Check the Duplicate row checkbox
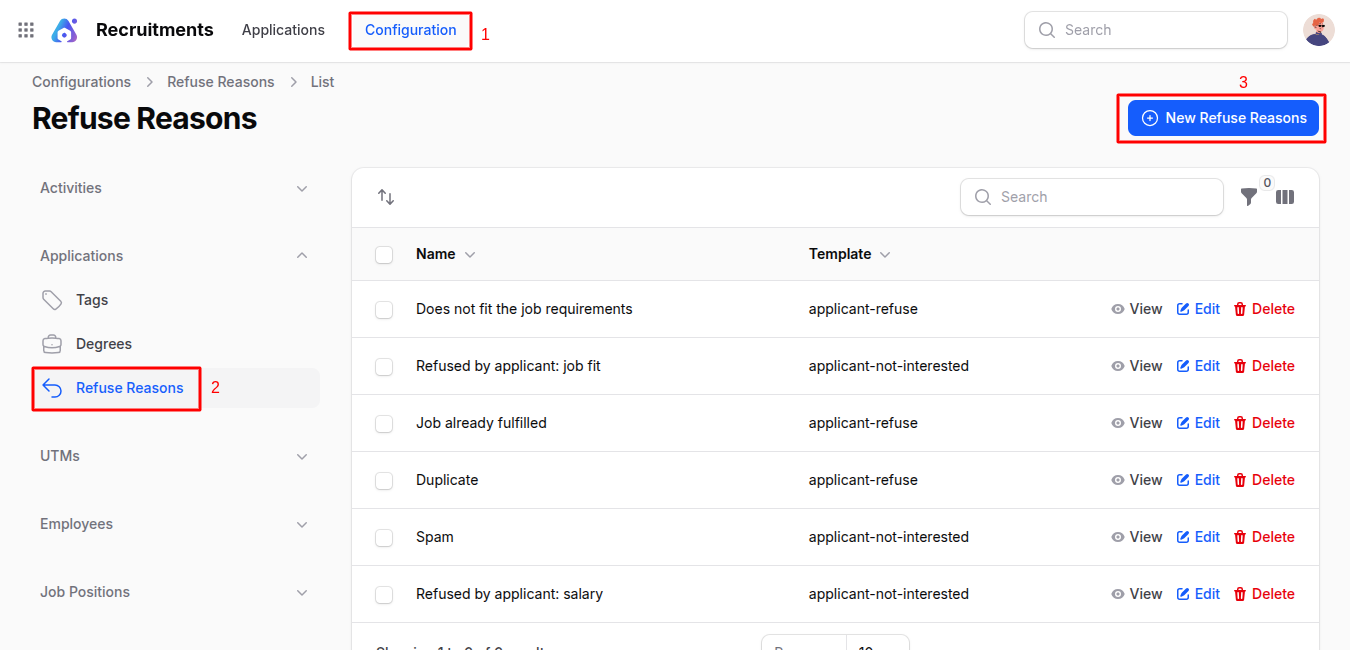 pos(384,481)
